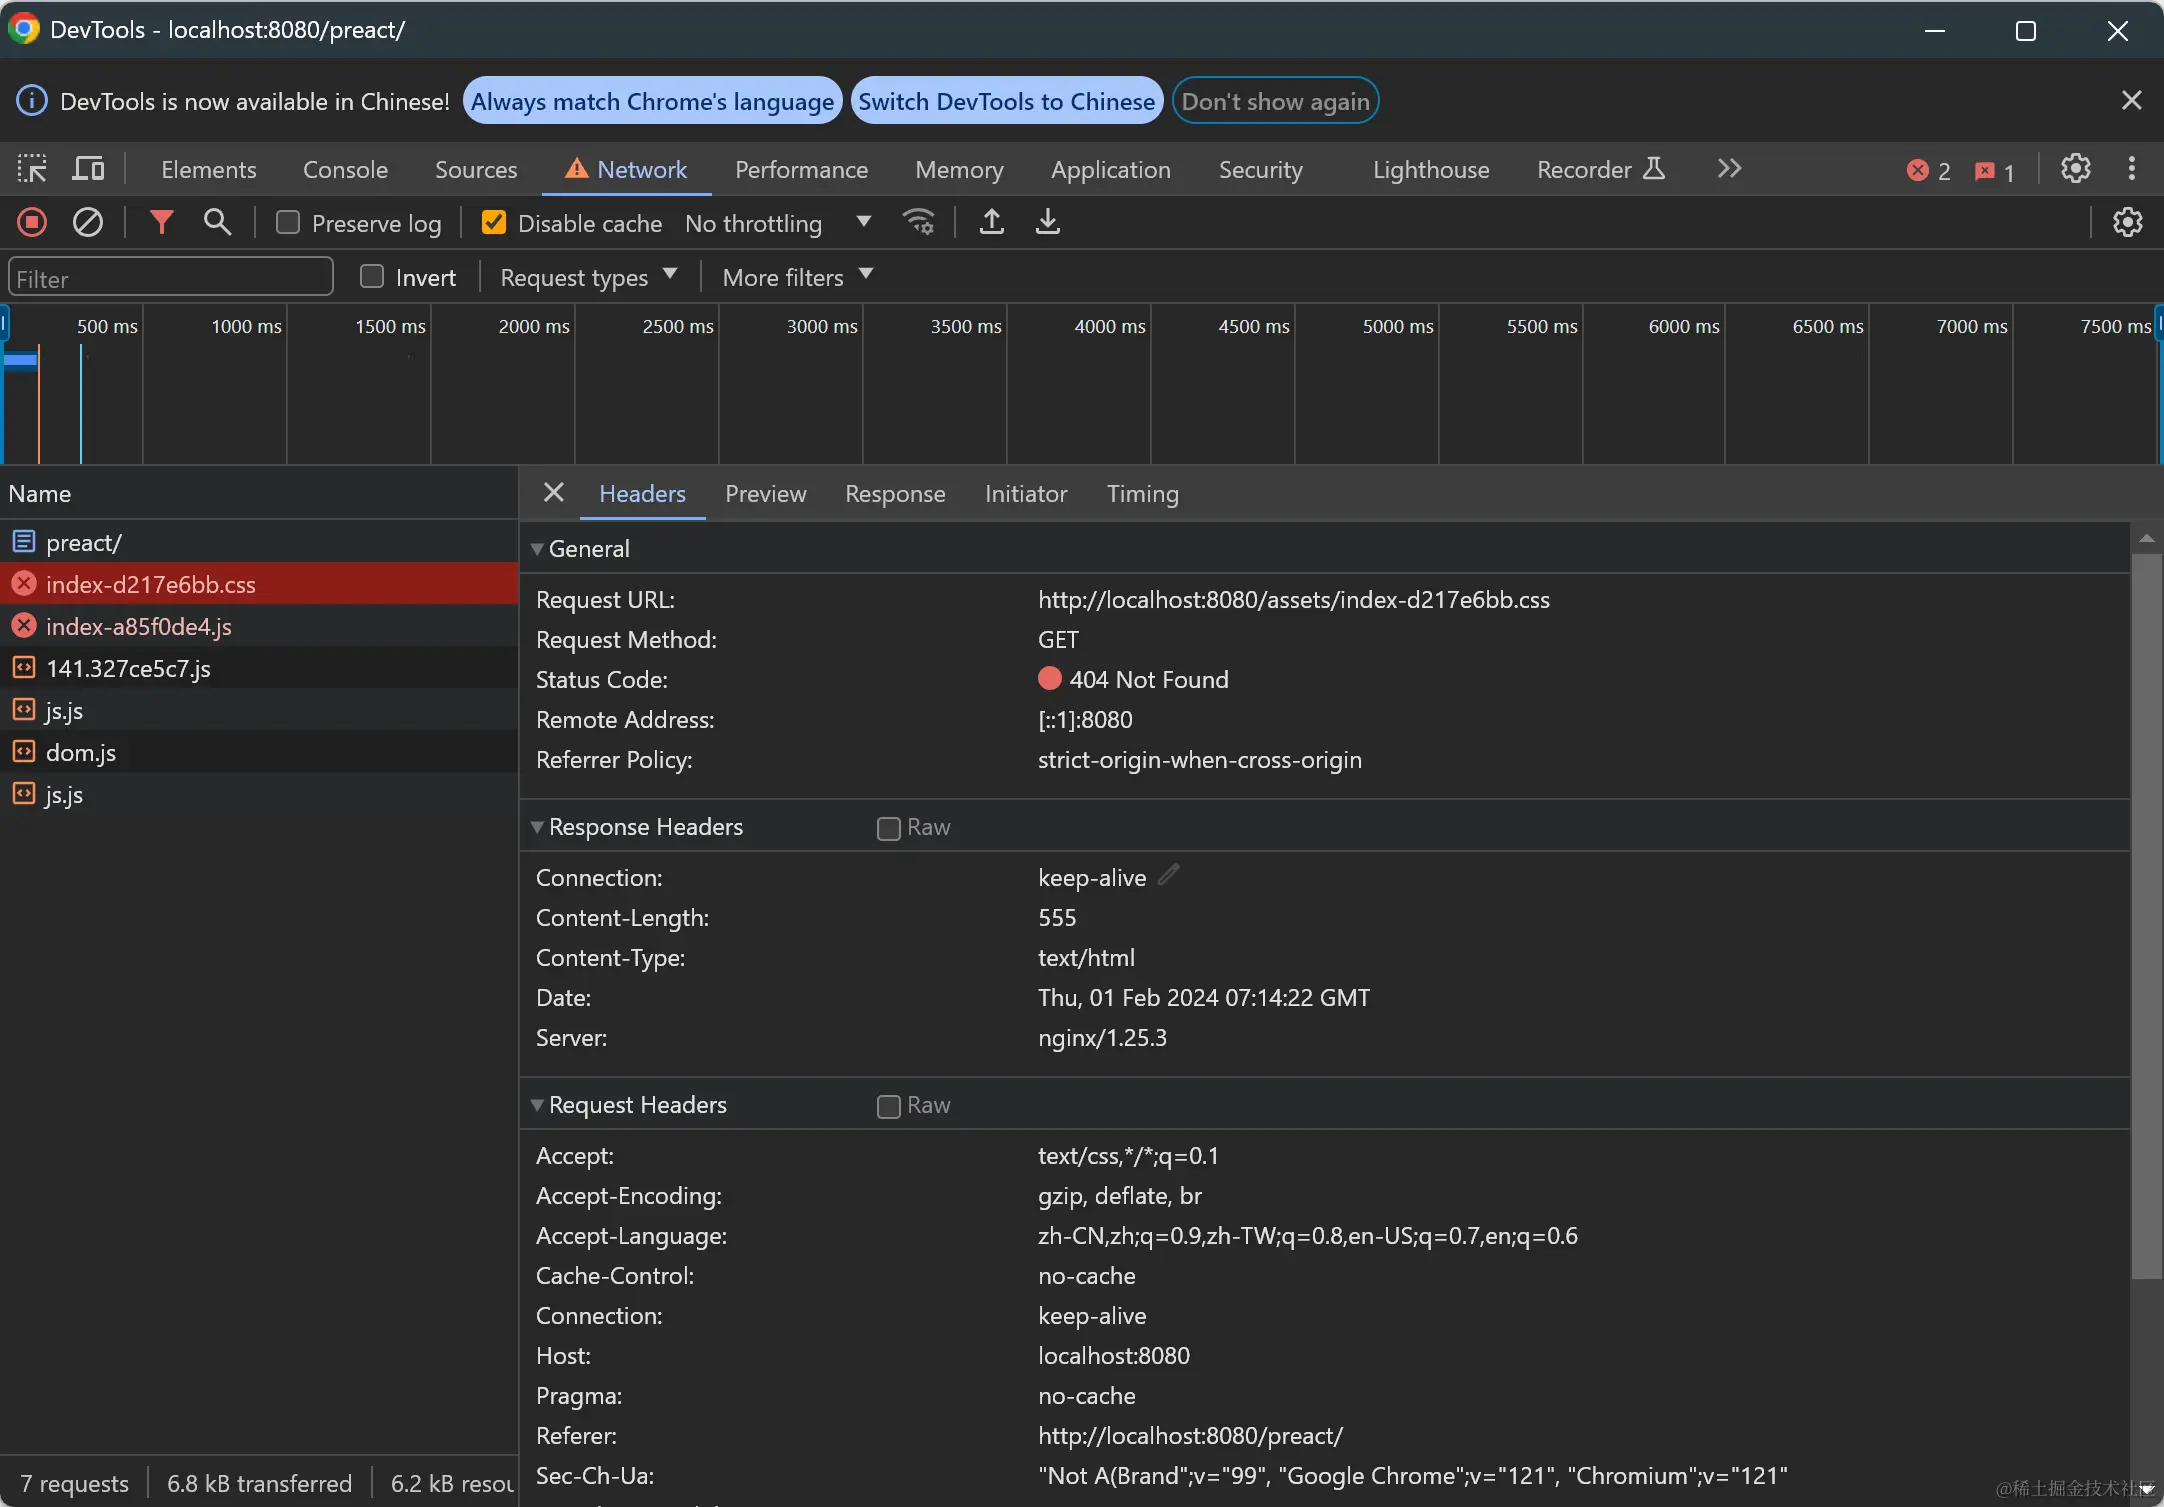Stop recording network log
The height and width of the screenshot is (1507, 2164).
[32, 222]
